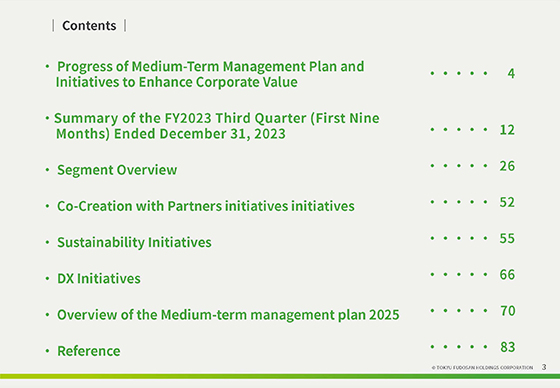Open Progress of Medium-Term Management Plan section
560x388 pixels.
click(210, 74)
